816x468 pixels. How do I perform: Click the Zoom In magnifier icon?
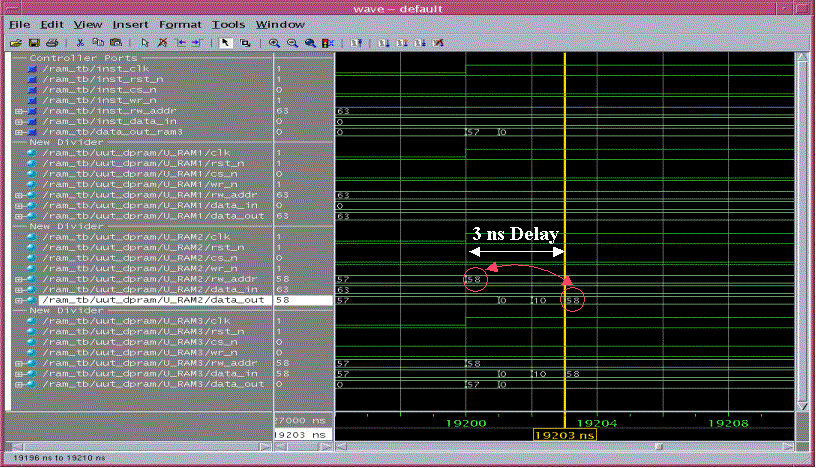(274, 43)
